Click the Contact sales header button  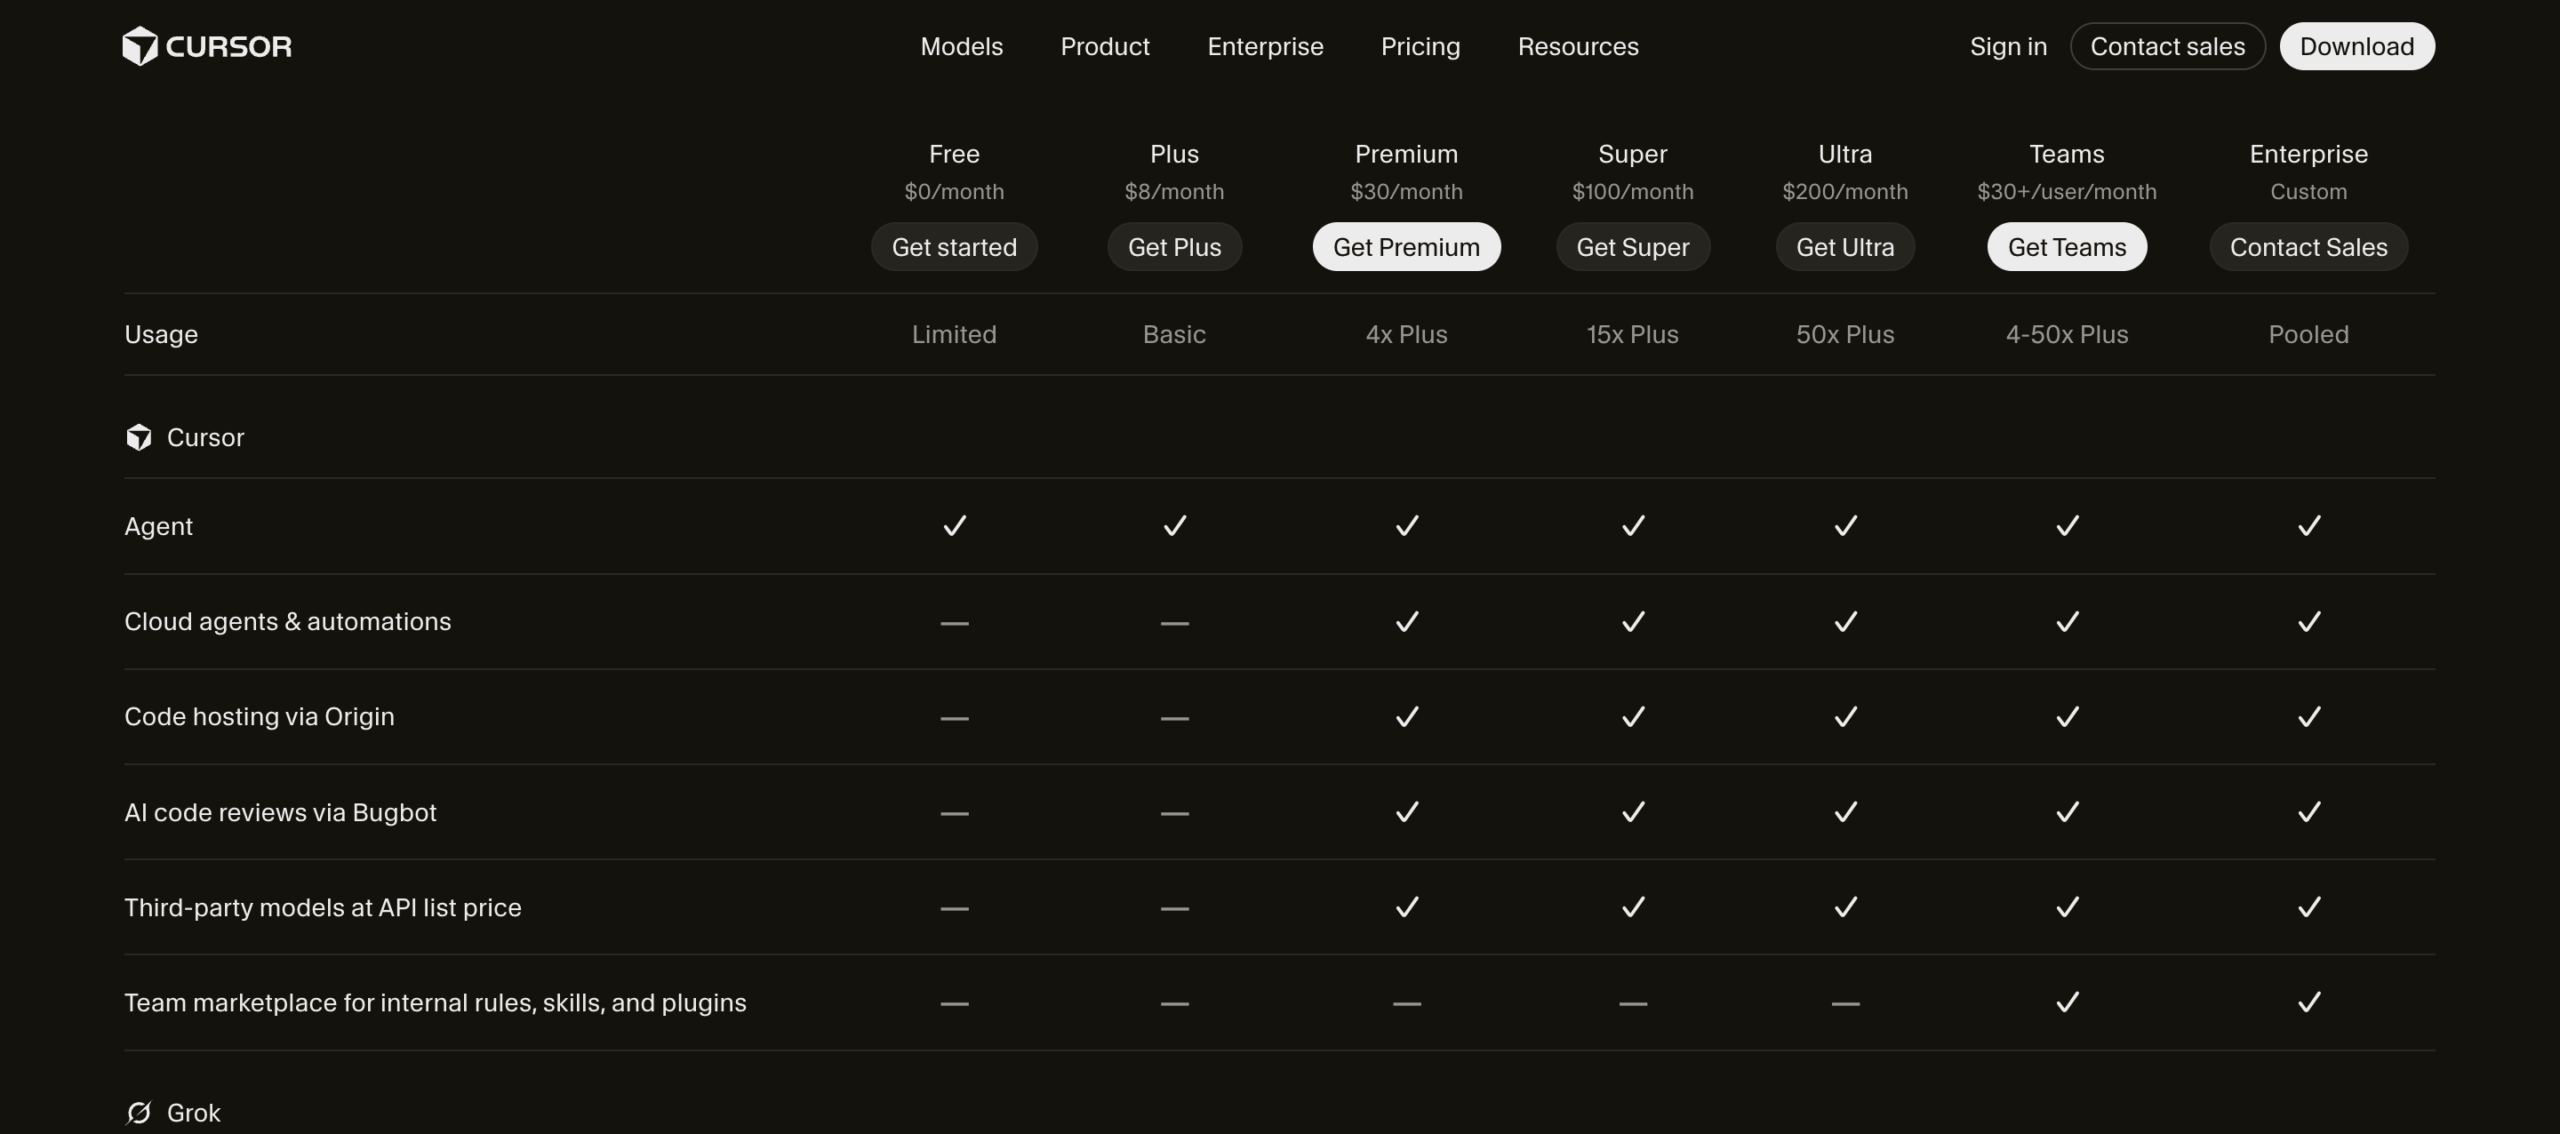(2167, 46)
